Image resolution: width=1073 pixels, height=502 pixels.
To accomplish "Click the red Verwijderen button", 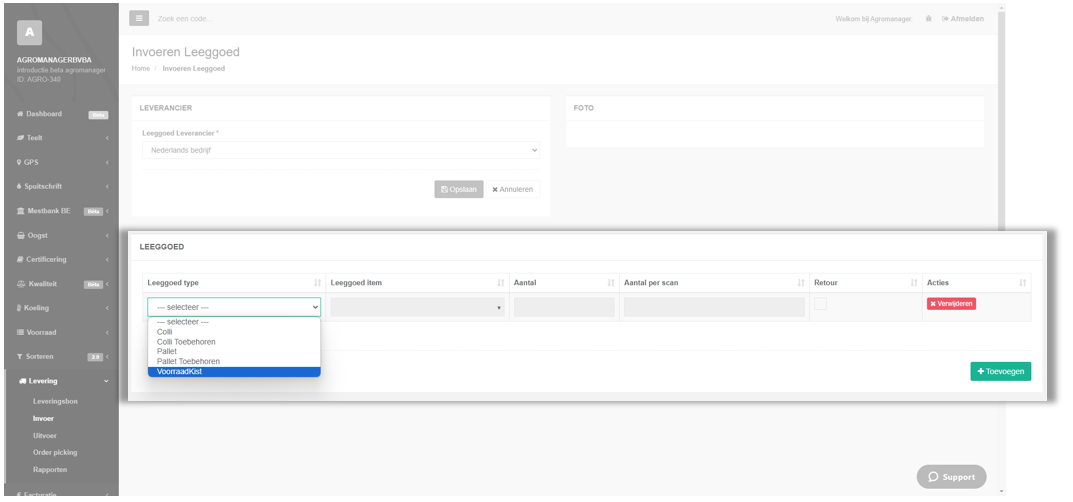I will coord(951,304).
